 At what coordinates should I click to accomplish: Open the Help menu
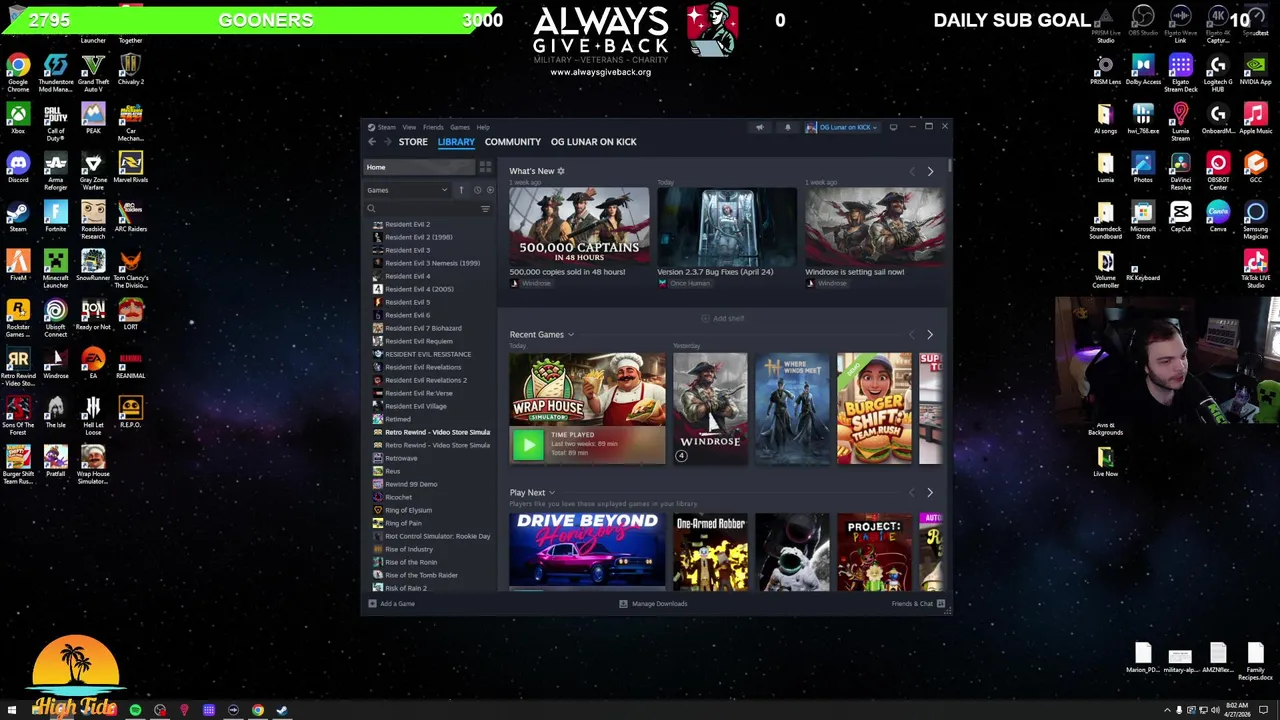coord(483,127)
